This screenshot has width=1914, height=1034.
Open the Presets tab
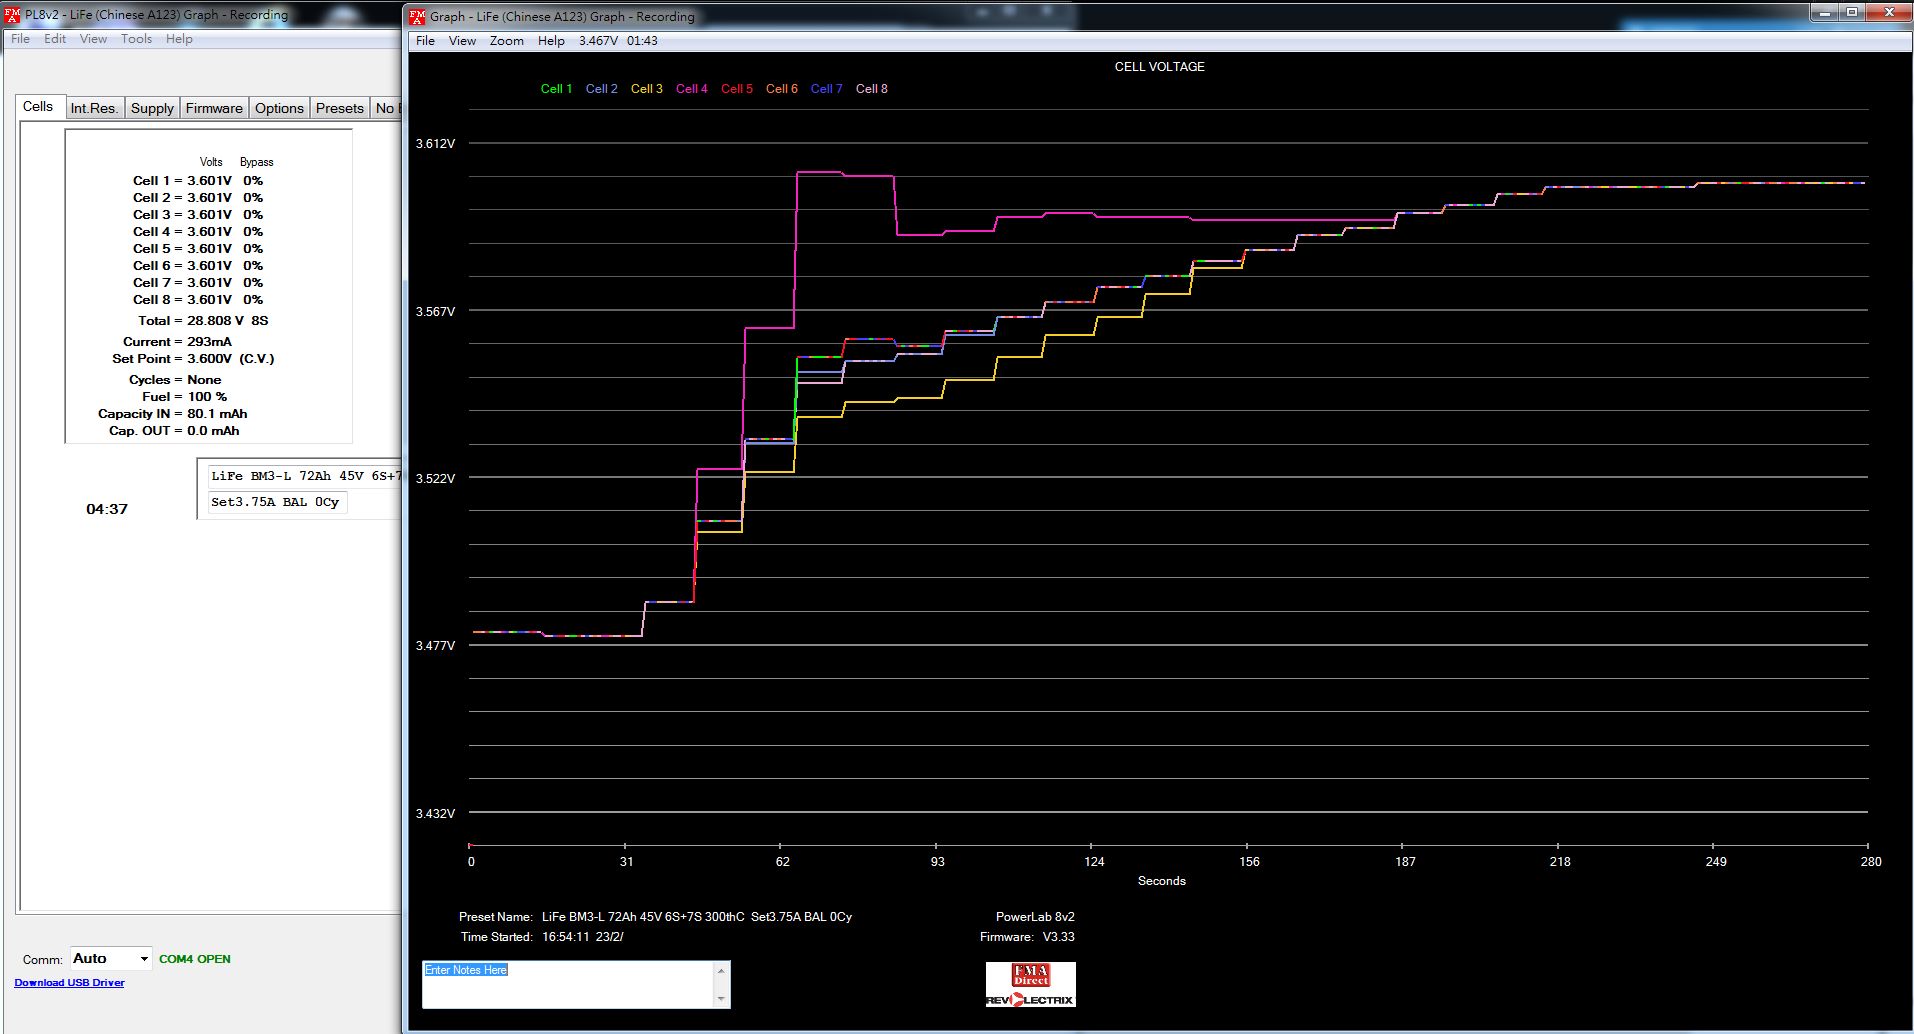[x=339, y=108]
